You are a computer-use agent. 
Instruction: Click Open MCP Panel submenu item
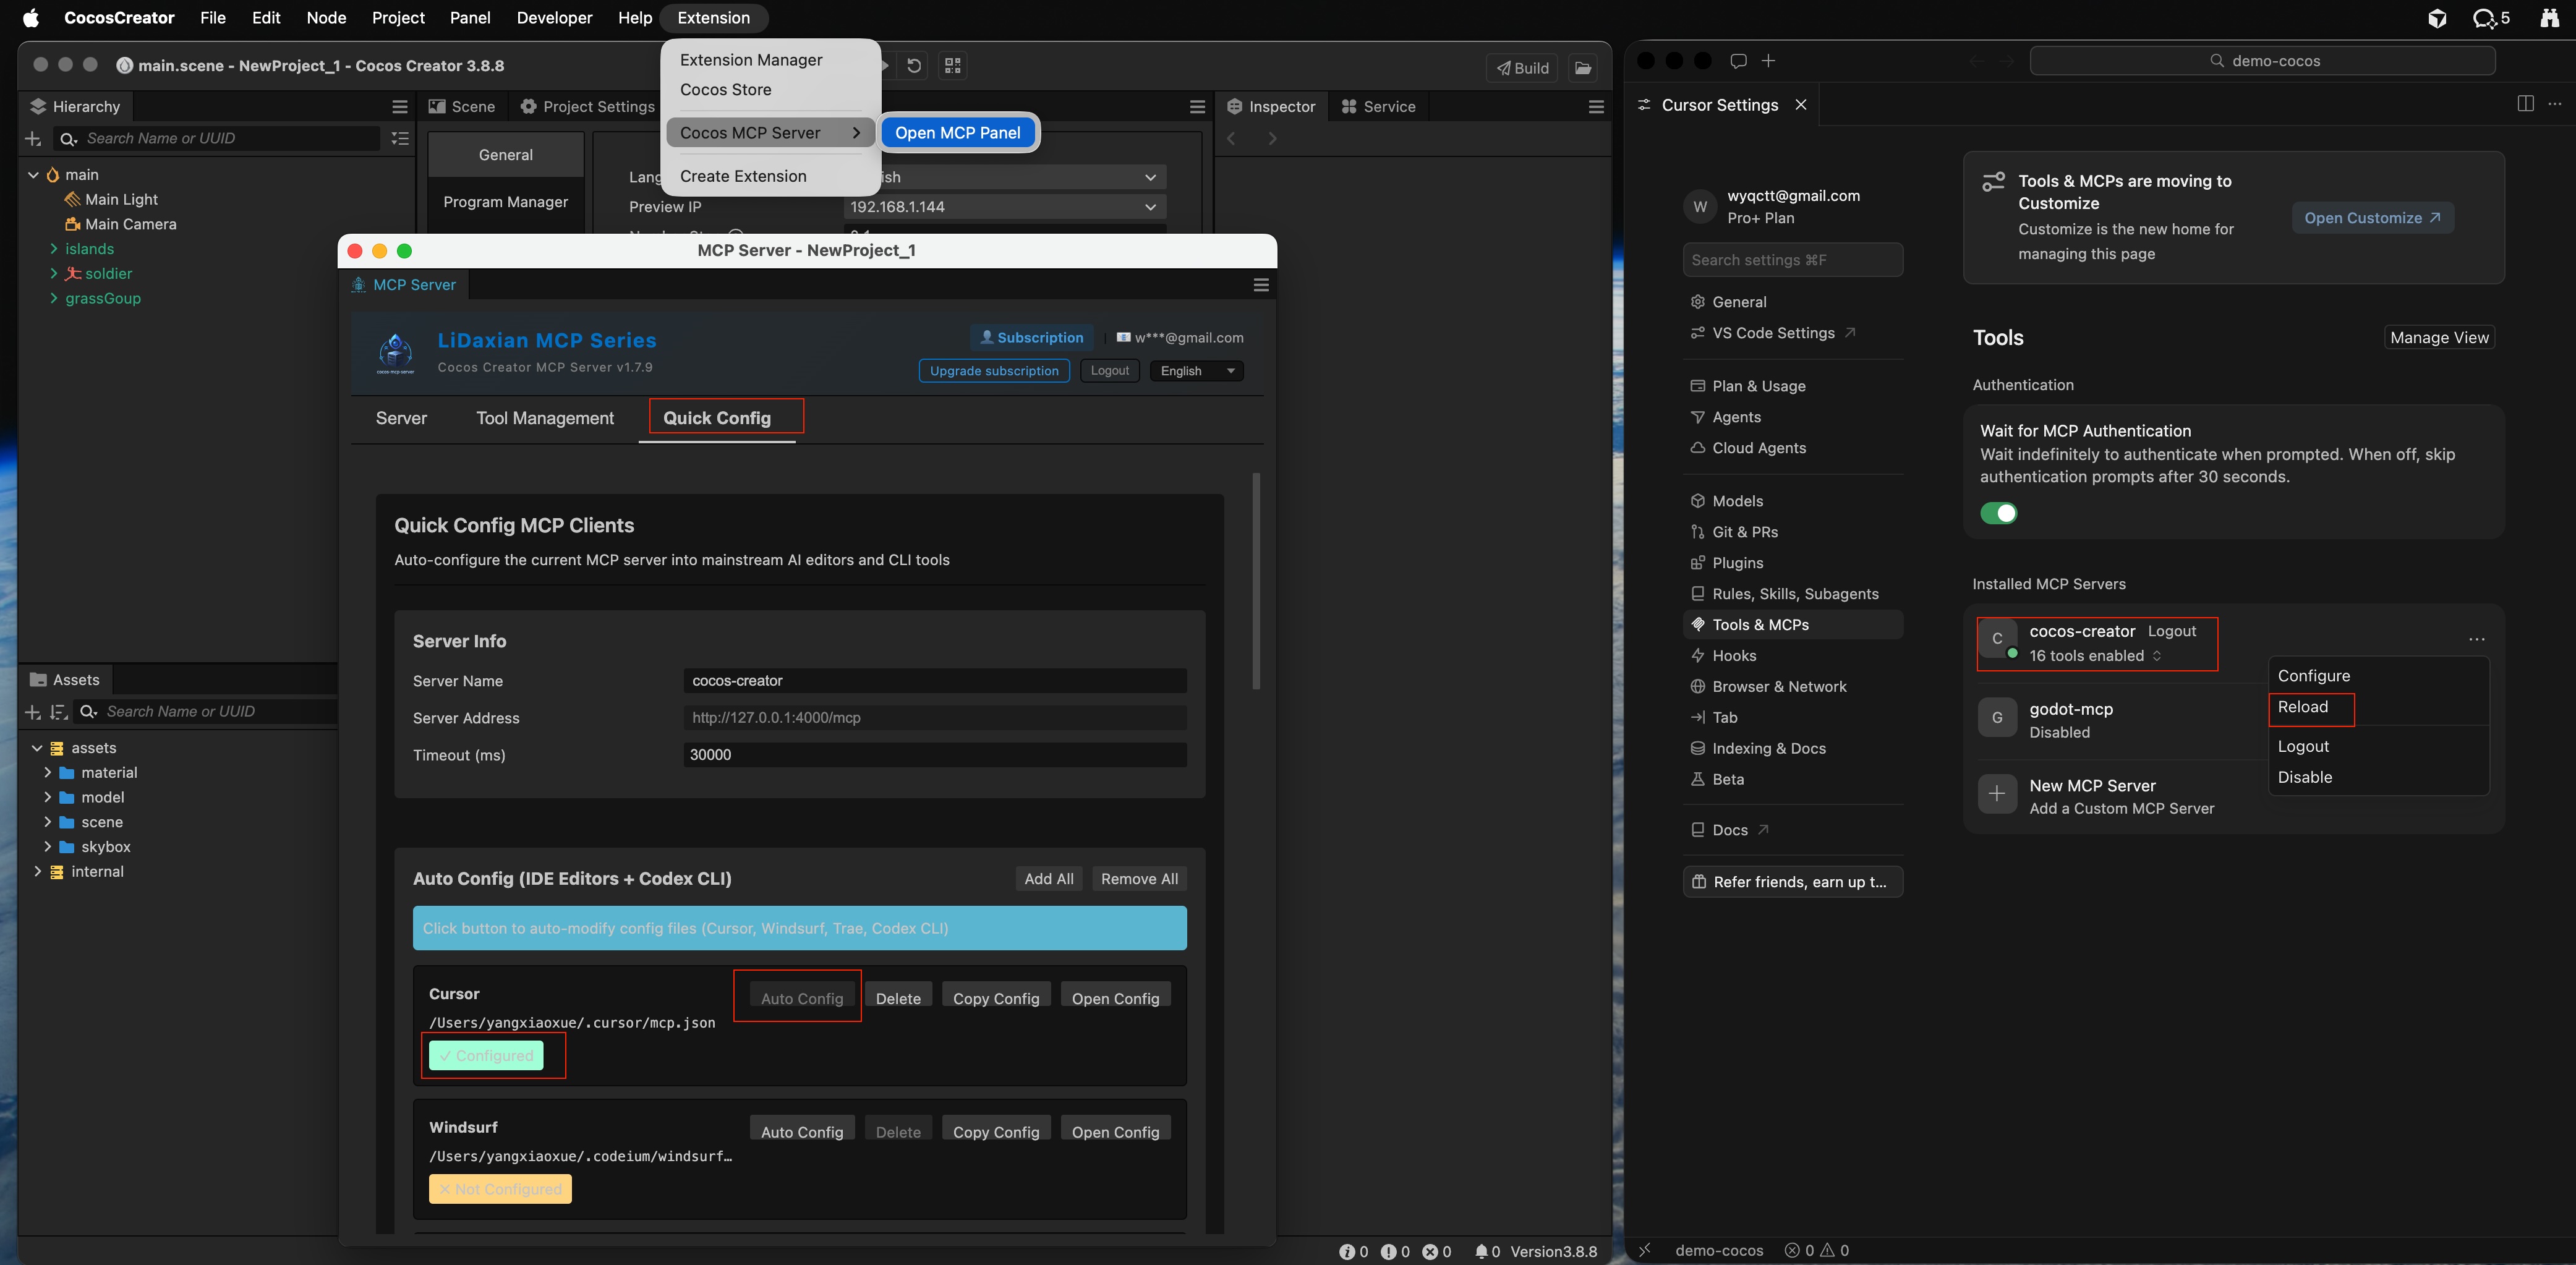point(957,133)
